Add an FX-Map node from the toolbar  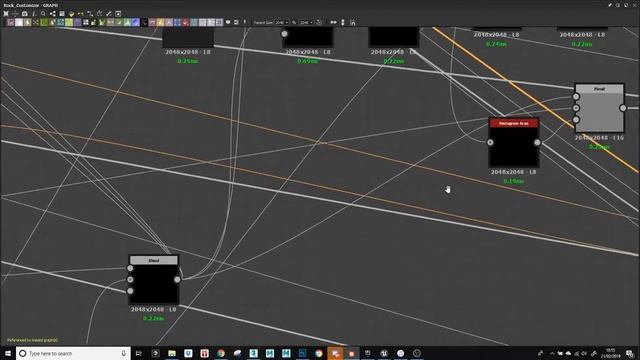[x=86, y=22]
